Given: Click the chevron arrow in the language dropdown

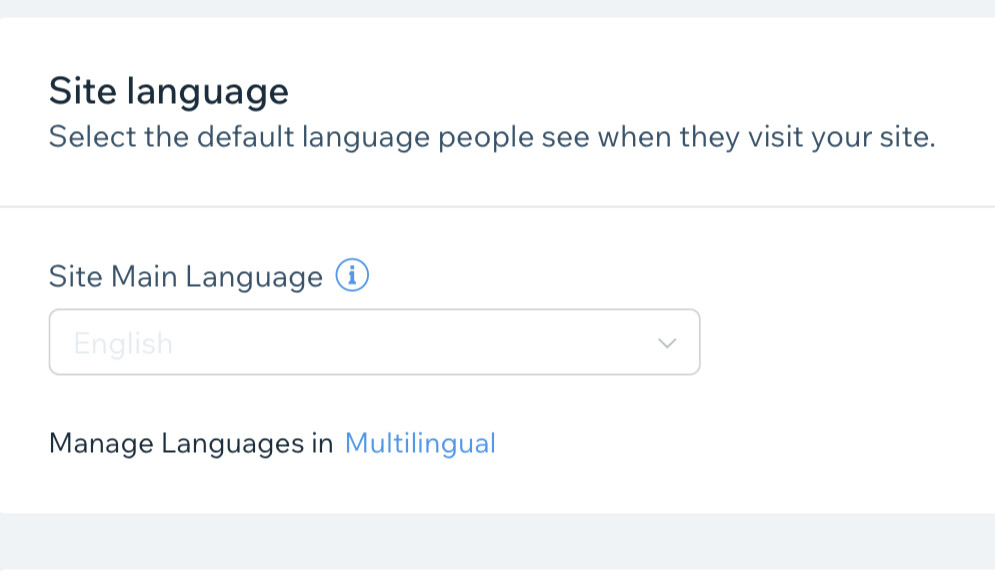Looking at the screenshot, I should tap(667, 343).
